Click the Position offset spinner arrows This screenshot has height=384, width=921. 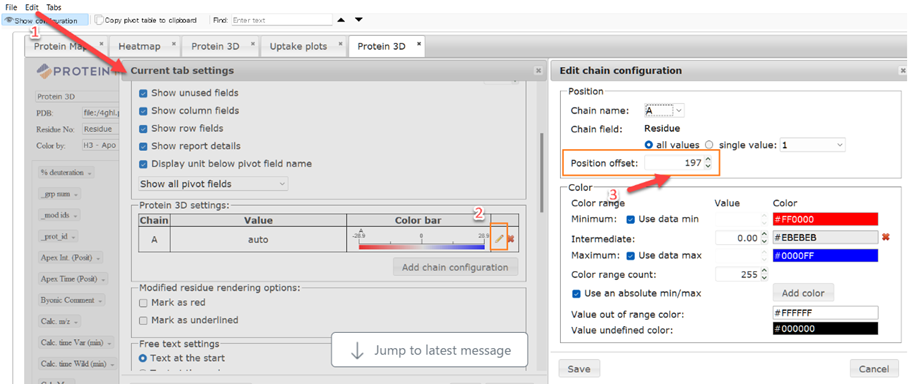click(x=708, y=163)
